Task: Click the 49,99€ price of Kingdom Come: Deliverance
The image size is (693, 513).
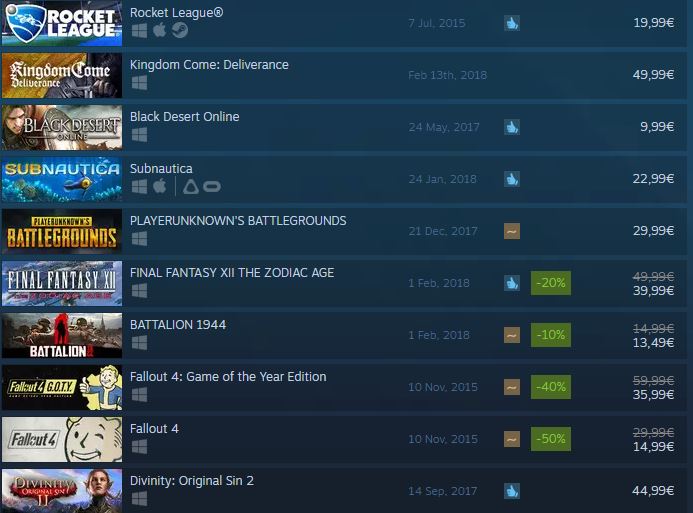Action: [653, 75]
